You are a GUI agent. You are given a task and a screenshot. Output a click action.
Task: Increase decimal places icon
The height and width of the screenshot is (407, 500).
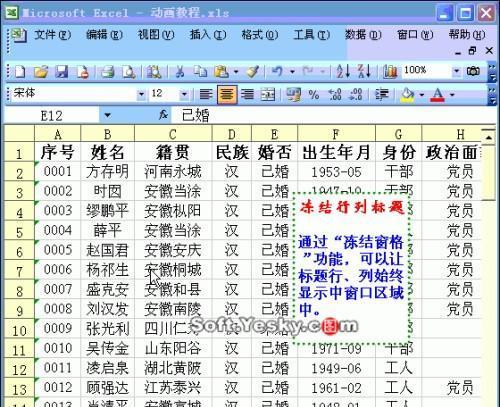coord(335,95)
